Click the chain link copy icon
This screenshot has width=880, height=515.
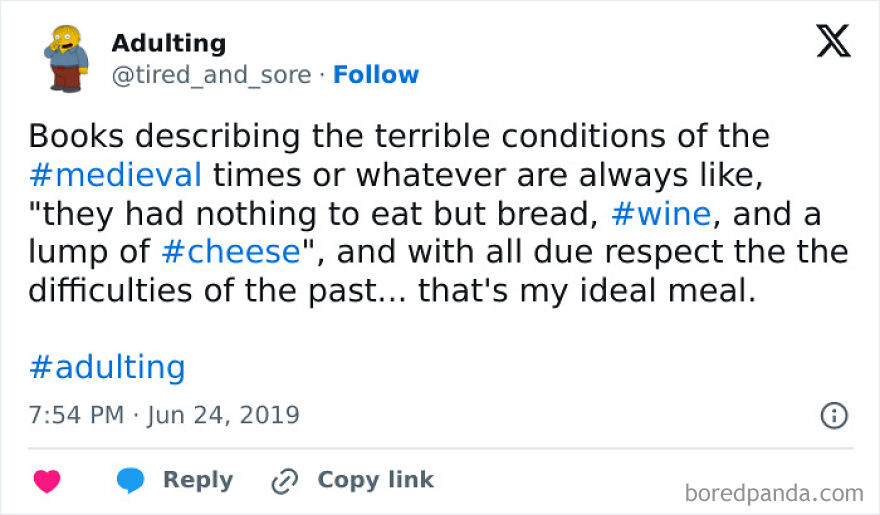(x=285, y=481)
